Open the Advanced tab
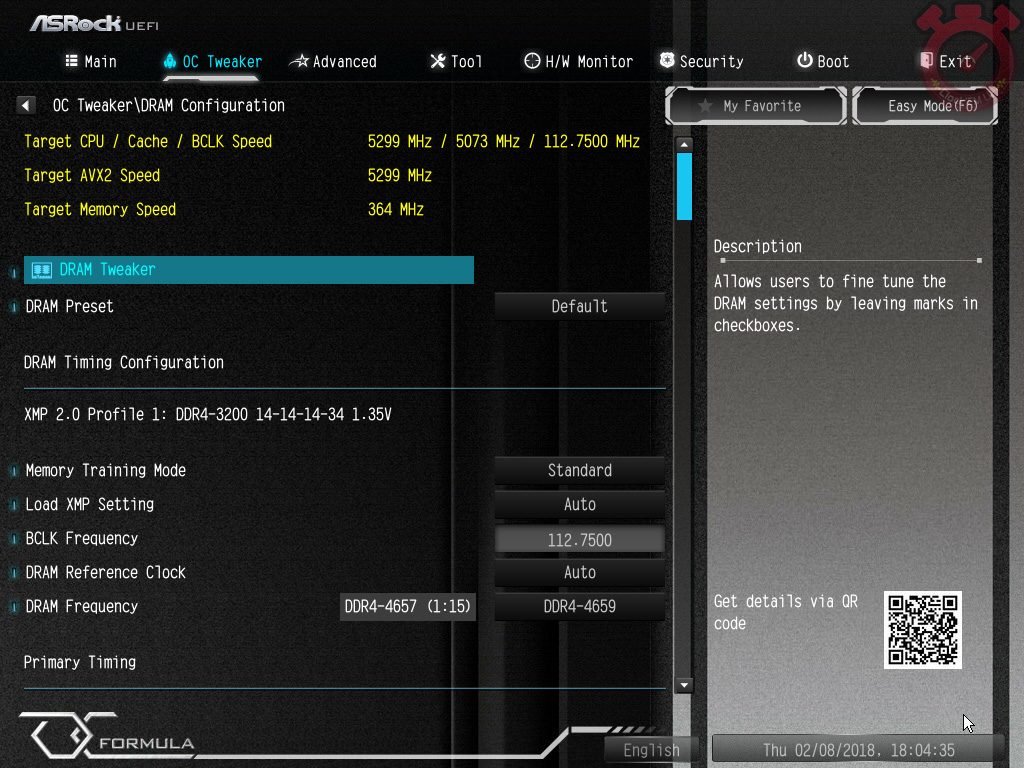1024x768 pixels. [333, 62]
